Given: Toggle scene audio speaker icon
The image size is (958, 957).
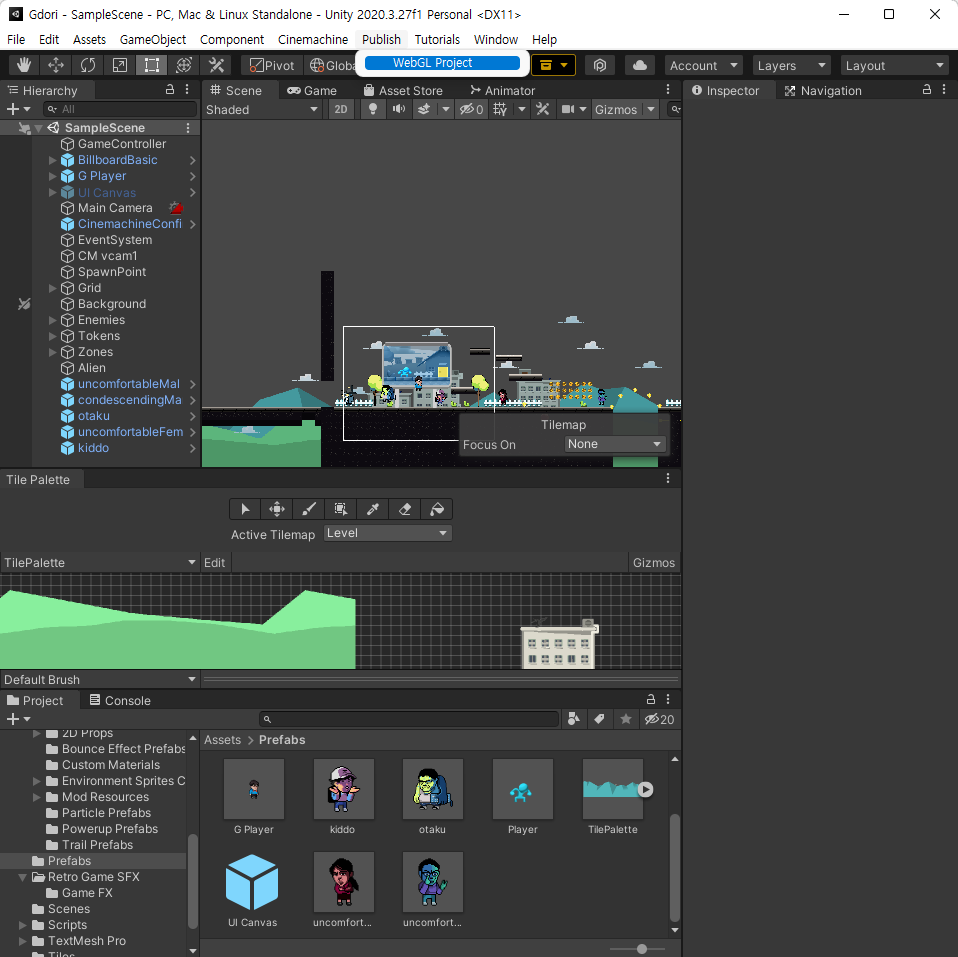Looking at the screenshot, I should [x=399, y=109].
